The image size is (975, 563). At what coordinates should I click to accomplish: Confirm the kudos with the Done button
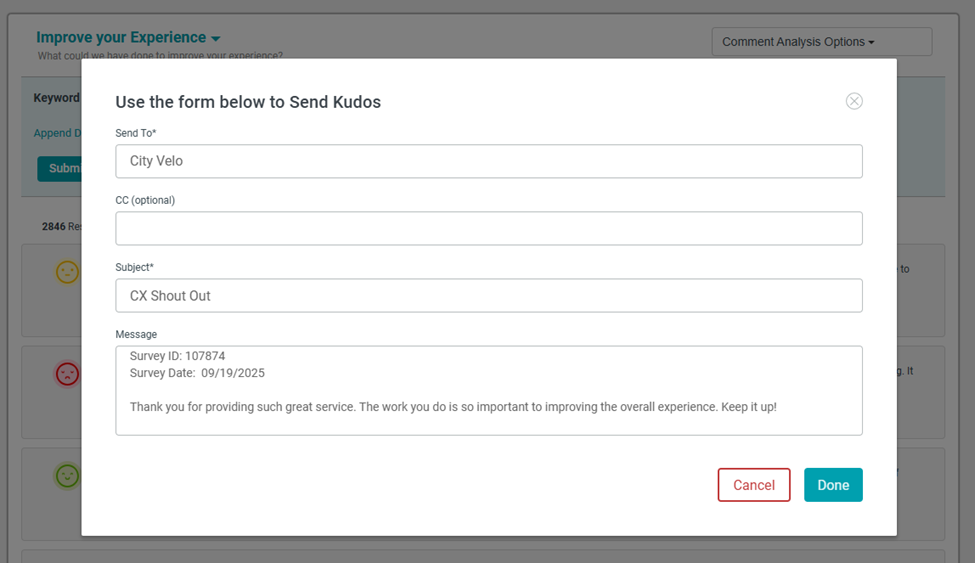[832, 485]
